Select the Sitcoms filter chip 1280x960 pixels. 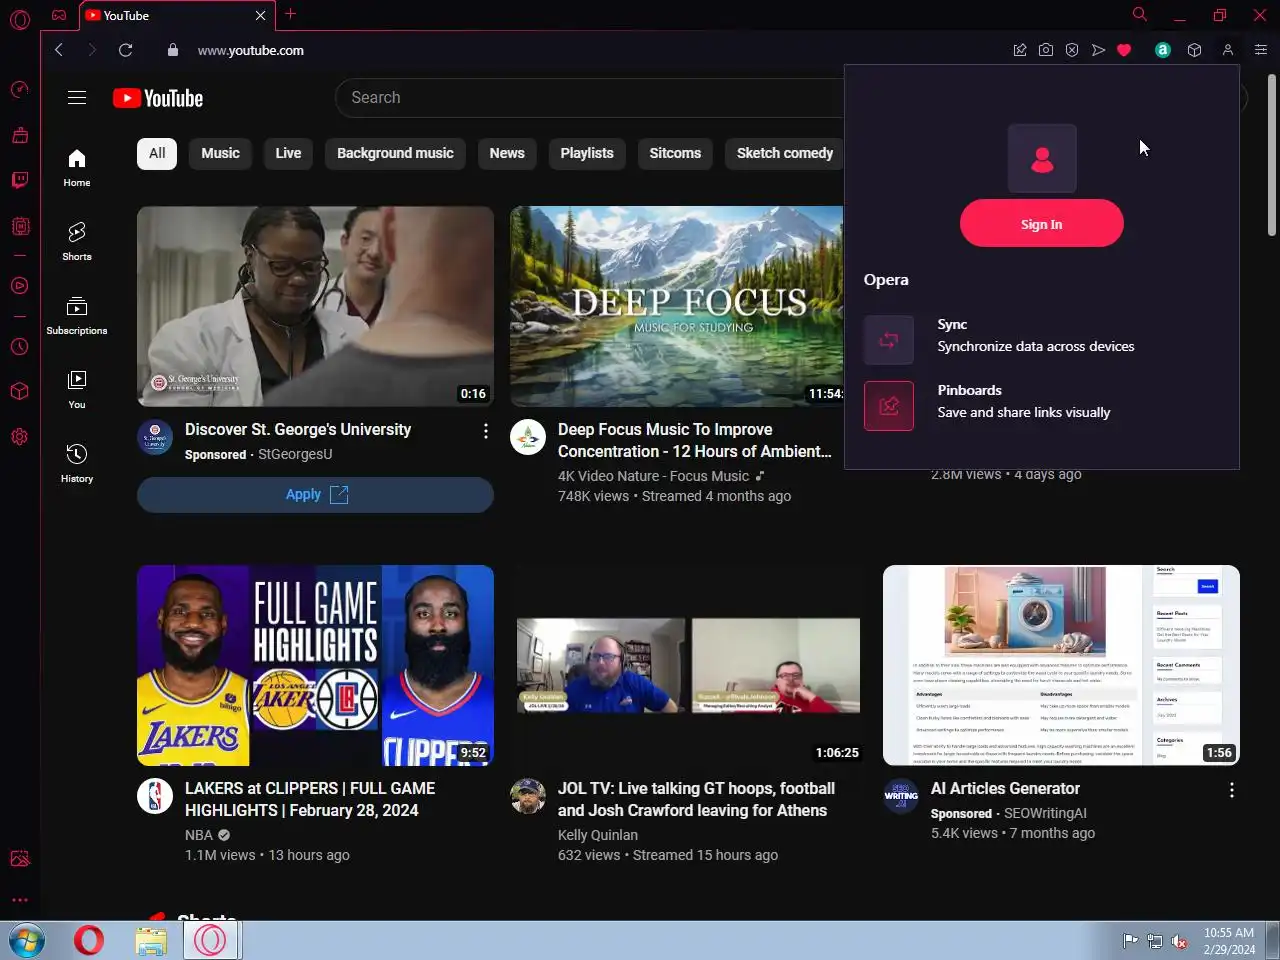[675, 153]
